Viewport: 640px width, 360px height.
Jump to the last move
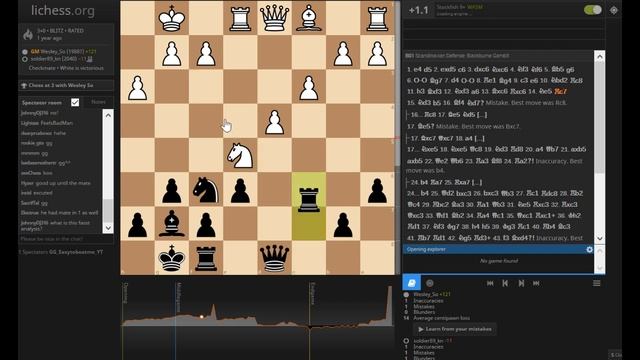coord(536,283)
